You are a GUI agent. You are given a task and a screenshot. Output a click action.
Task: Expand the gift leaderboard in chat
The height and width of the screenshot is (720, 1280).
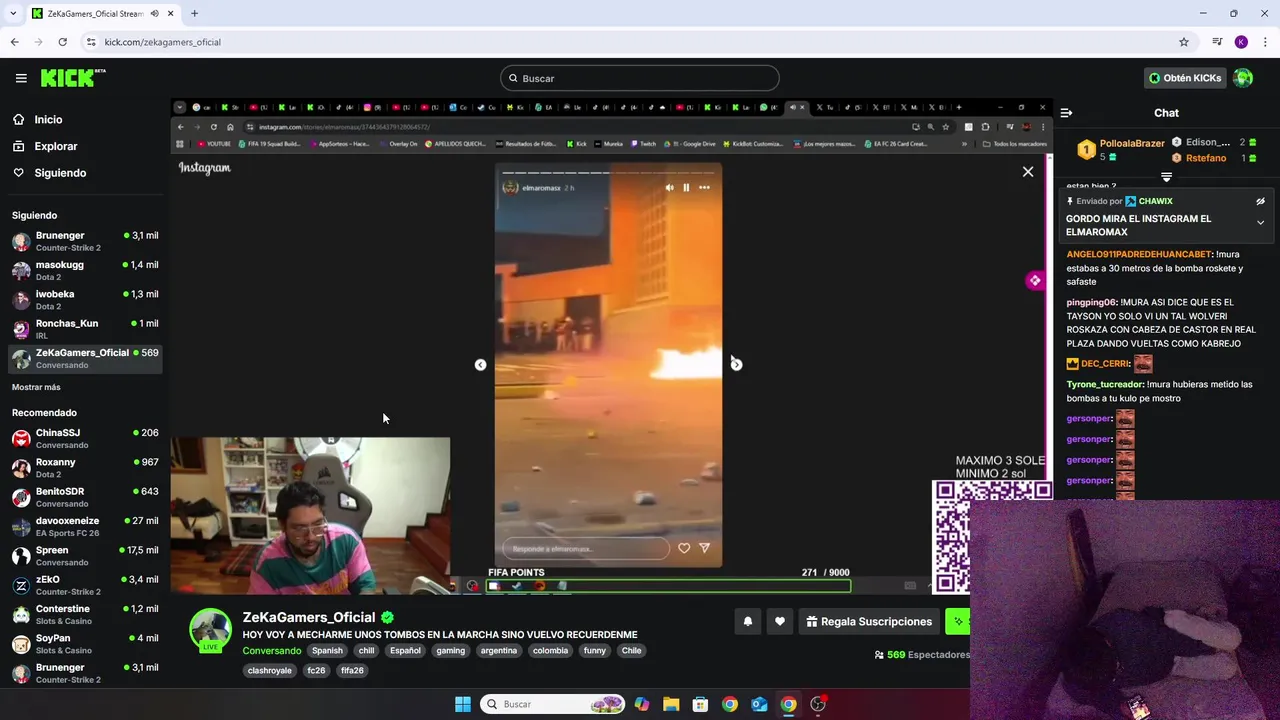[1166, 177]
